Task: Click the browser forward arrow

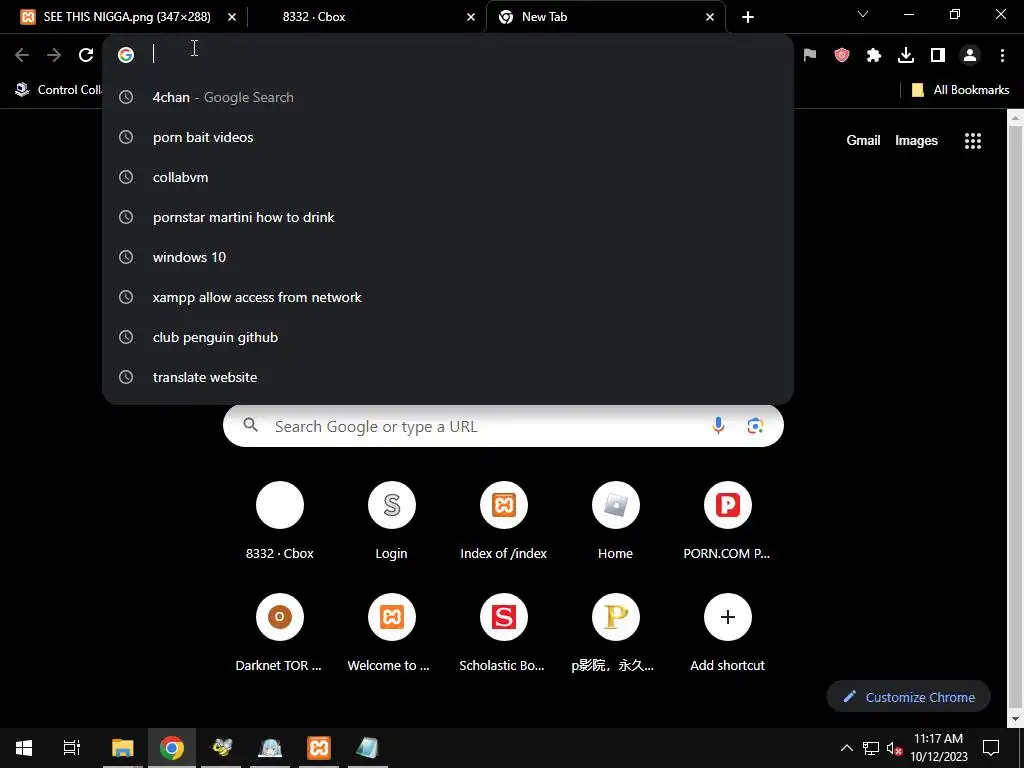Action: (x=54, y=56)
